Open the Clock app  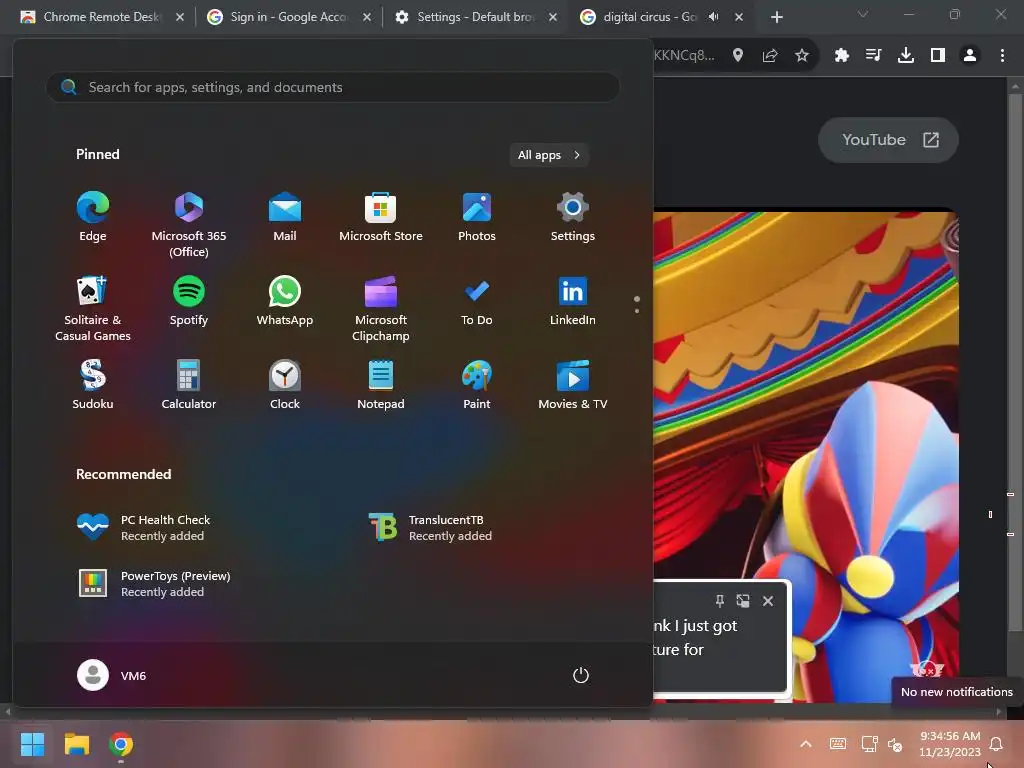pos(285,385)
